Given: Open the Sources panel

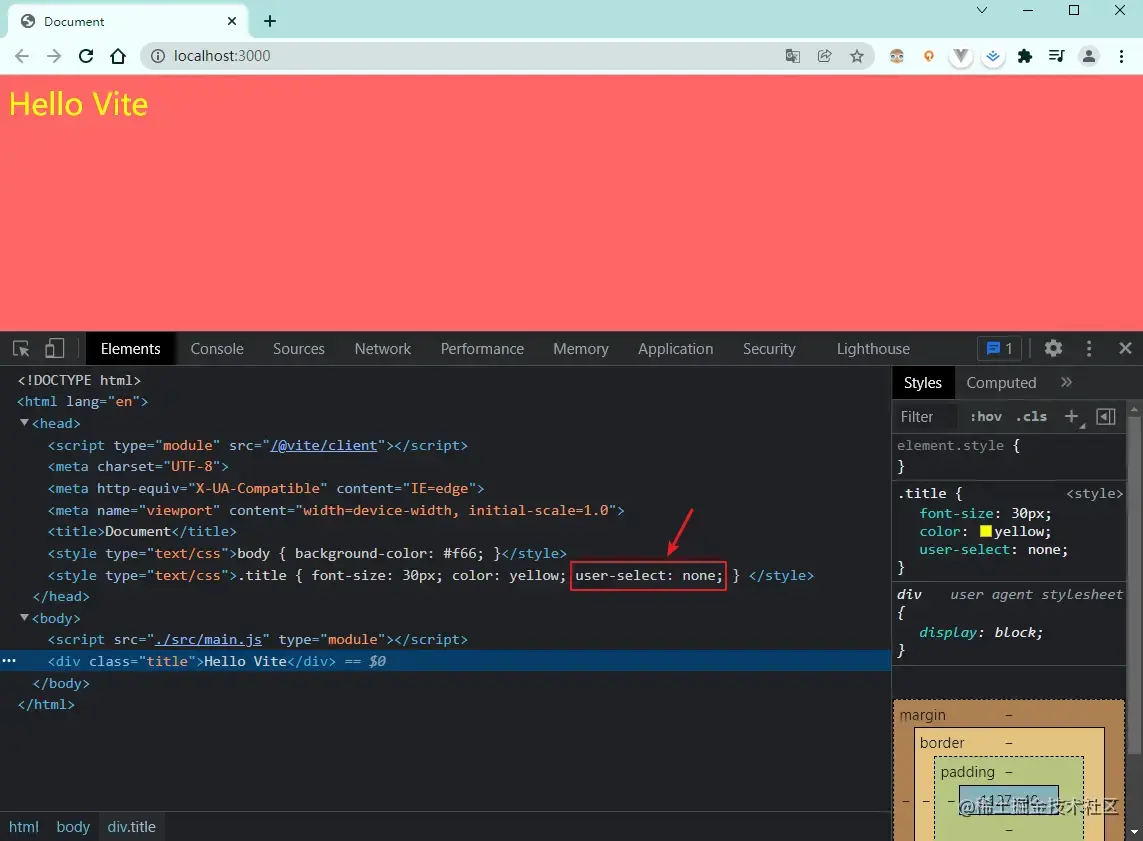Looking at the screenshot, I should pos(299,348).
